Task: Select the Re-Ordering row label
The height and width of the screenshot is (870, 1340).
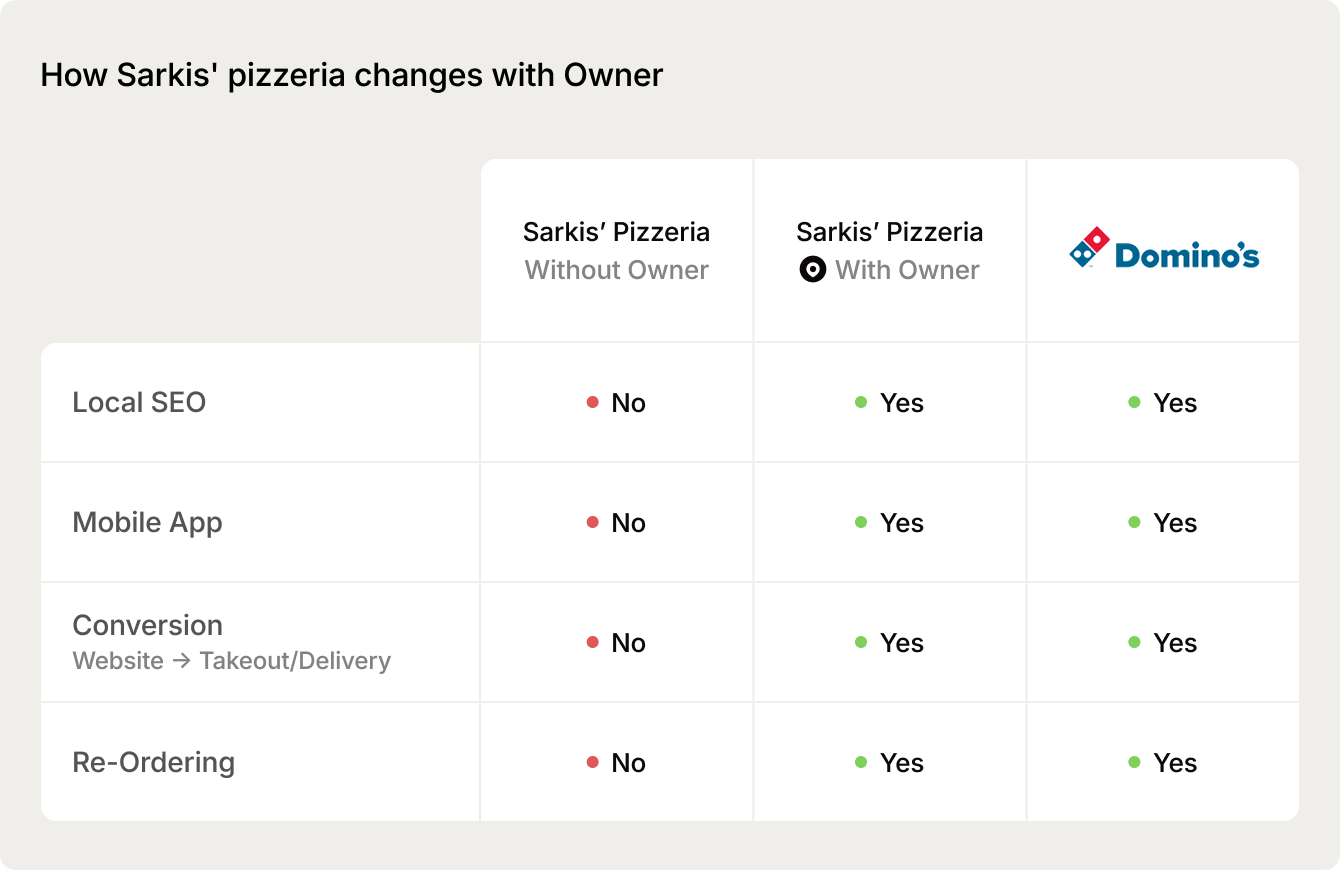Action: coord(153,763)
